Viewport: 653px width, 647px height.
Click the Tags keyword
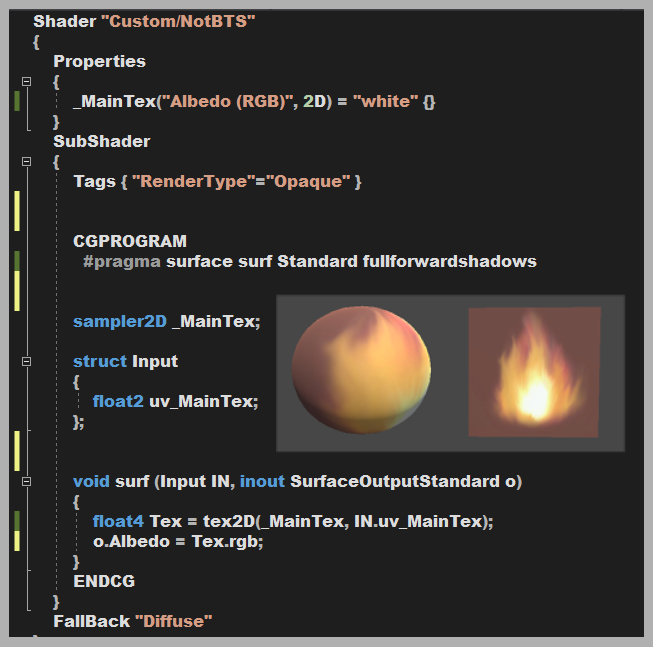coord(95,182)
